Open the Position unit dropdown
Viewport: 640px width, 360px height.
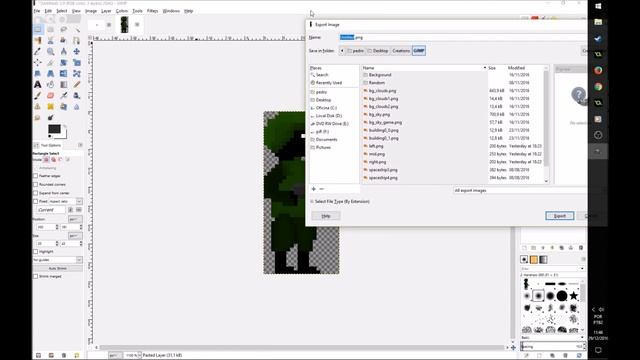pos(75,219)
